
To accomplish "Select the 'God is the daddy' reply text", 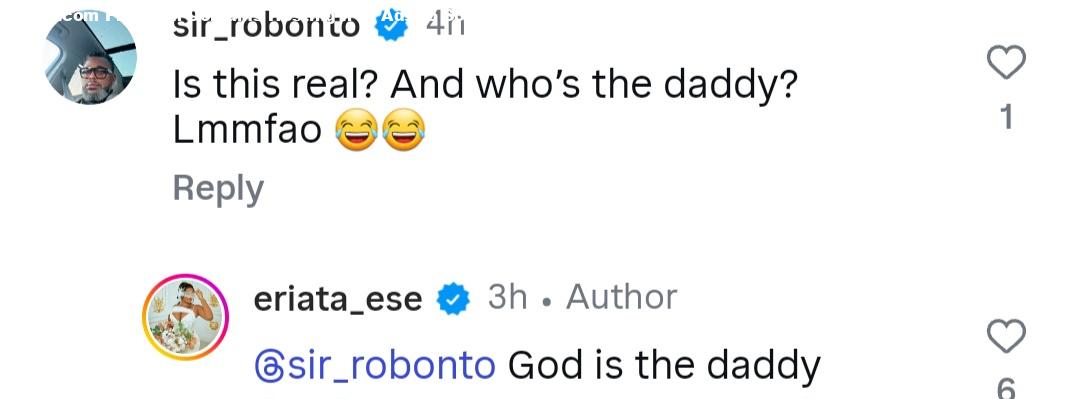I will [664, 366].
